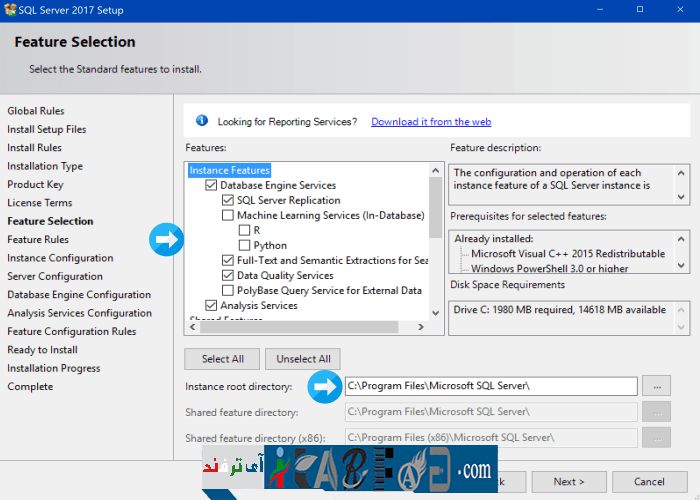Check the Python feature checkbox
The width and height of the screenshot is (700, 500).
[x=245, y=245]
